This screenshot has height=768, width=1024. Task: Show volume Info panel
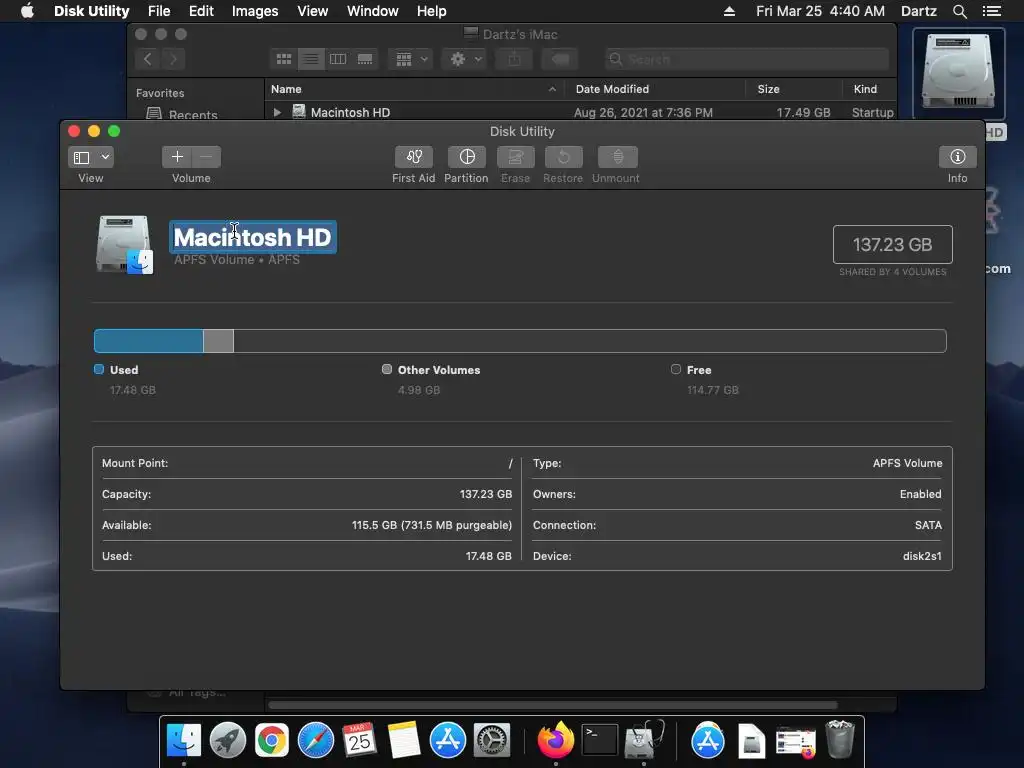(x=957, y=157)
